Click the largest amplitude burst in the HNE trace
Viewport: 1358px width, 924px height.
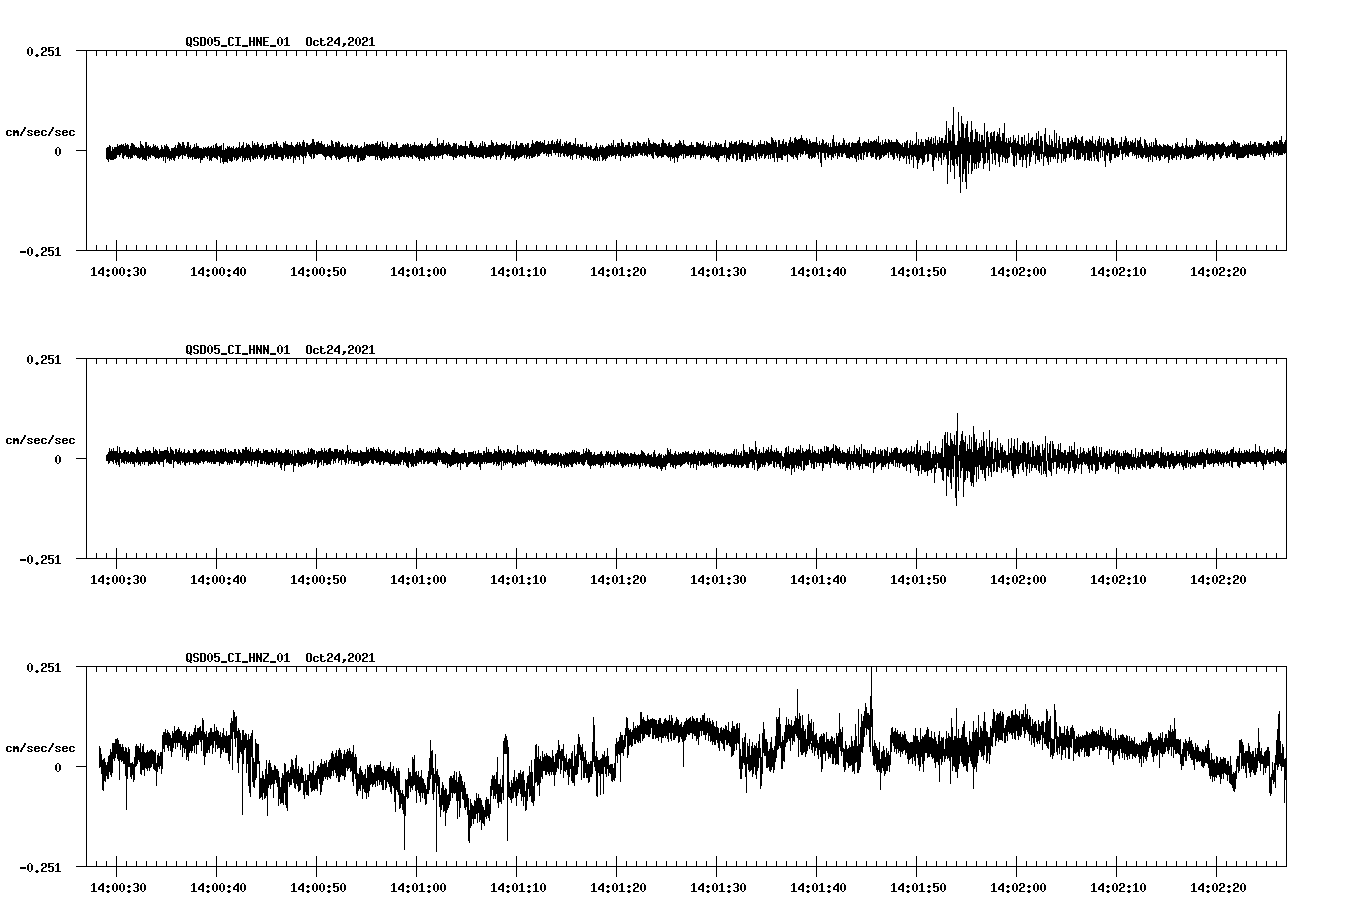[x=958, y=149]
